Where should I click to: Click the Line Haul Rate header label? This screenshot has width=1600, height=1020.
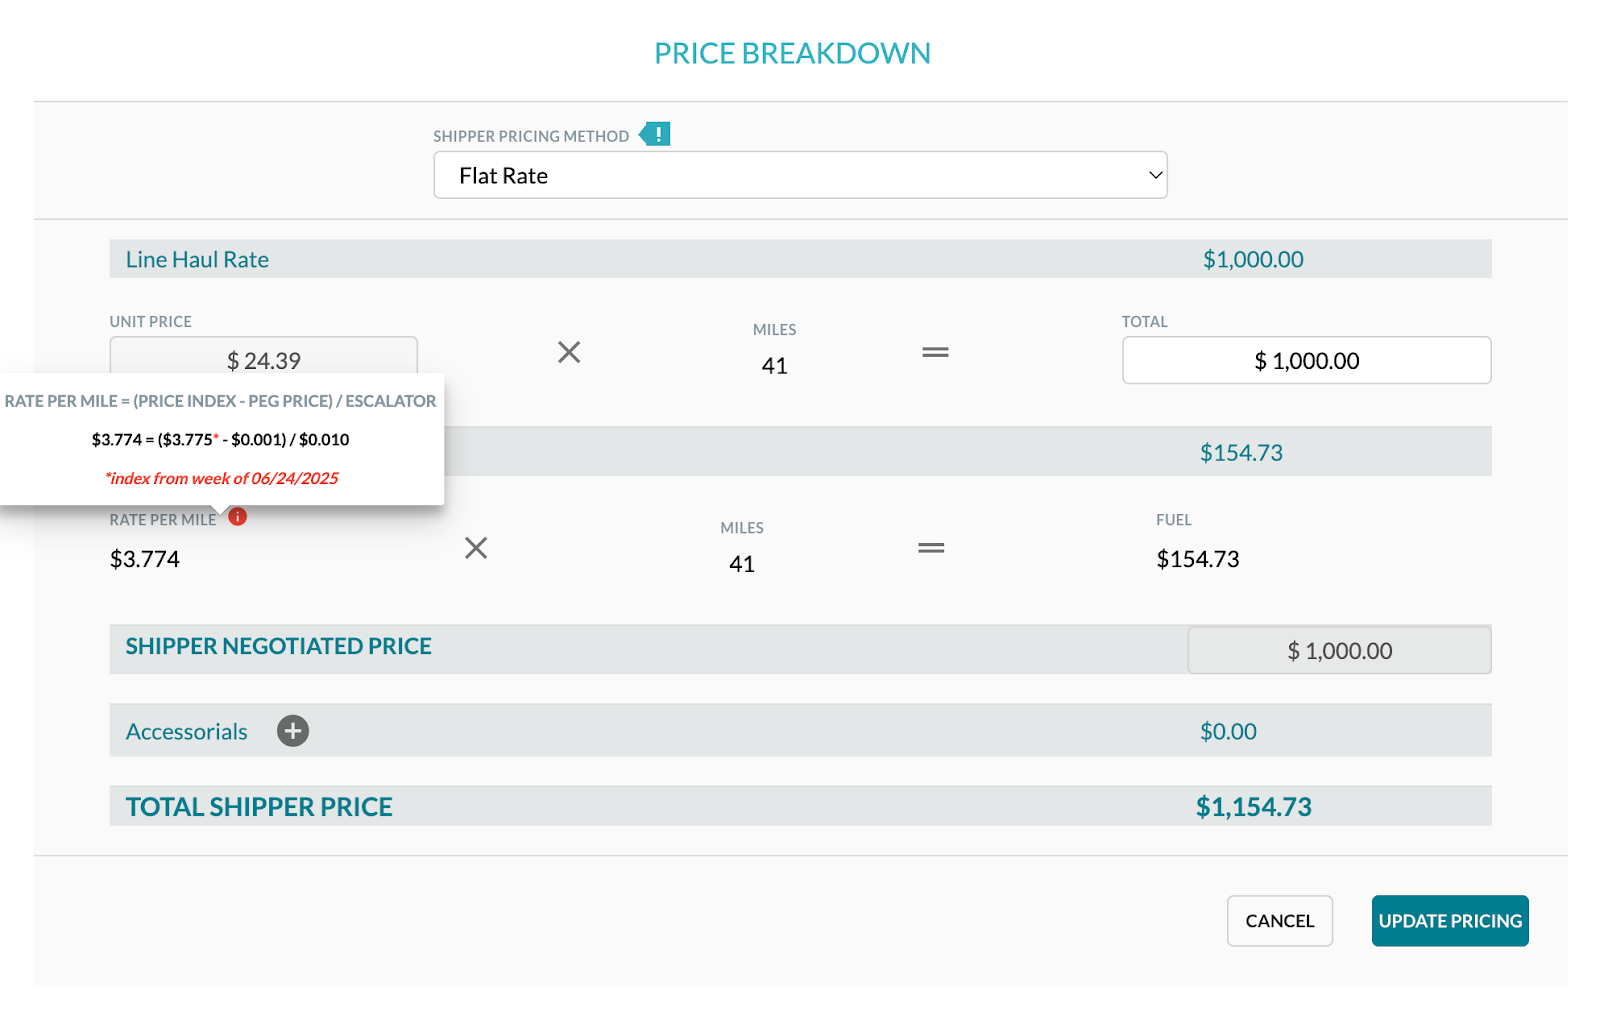[197, 259]
